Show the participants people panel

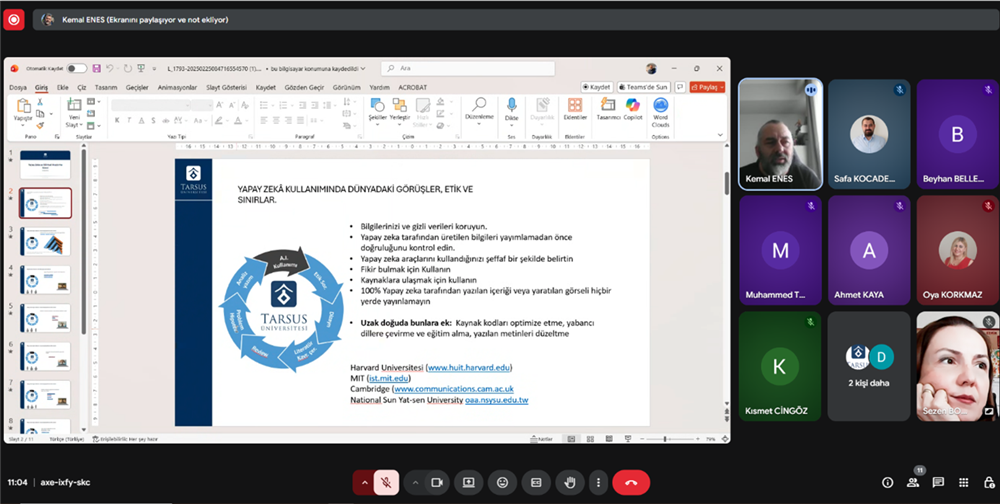point(913,482)
